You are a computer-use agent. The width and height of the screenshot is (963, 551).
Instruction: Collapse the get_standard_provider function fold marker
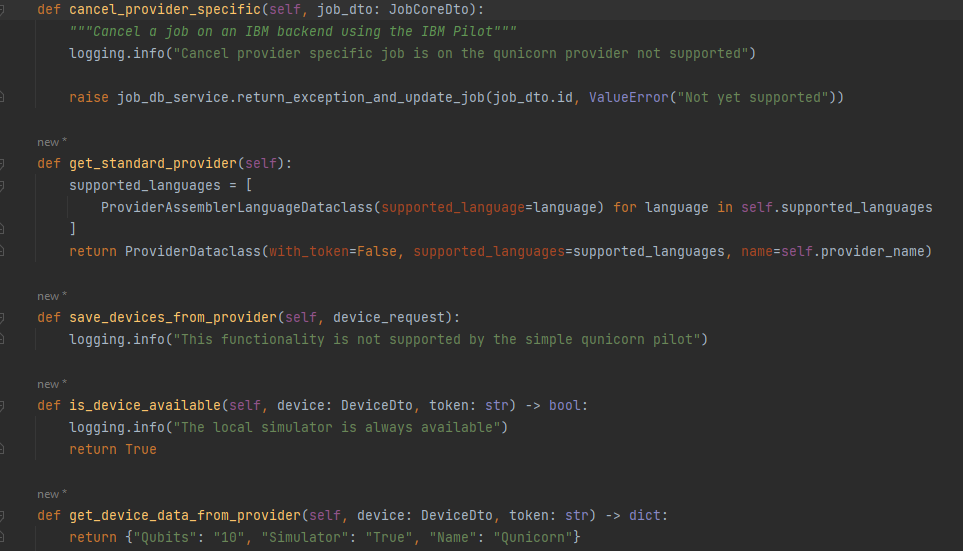[2, 164]
